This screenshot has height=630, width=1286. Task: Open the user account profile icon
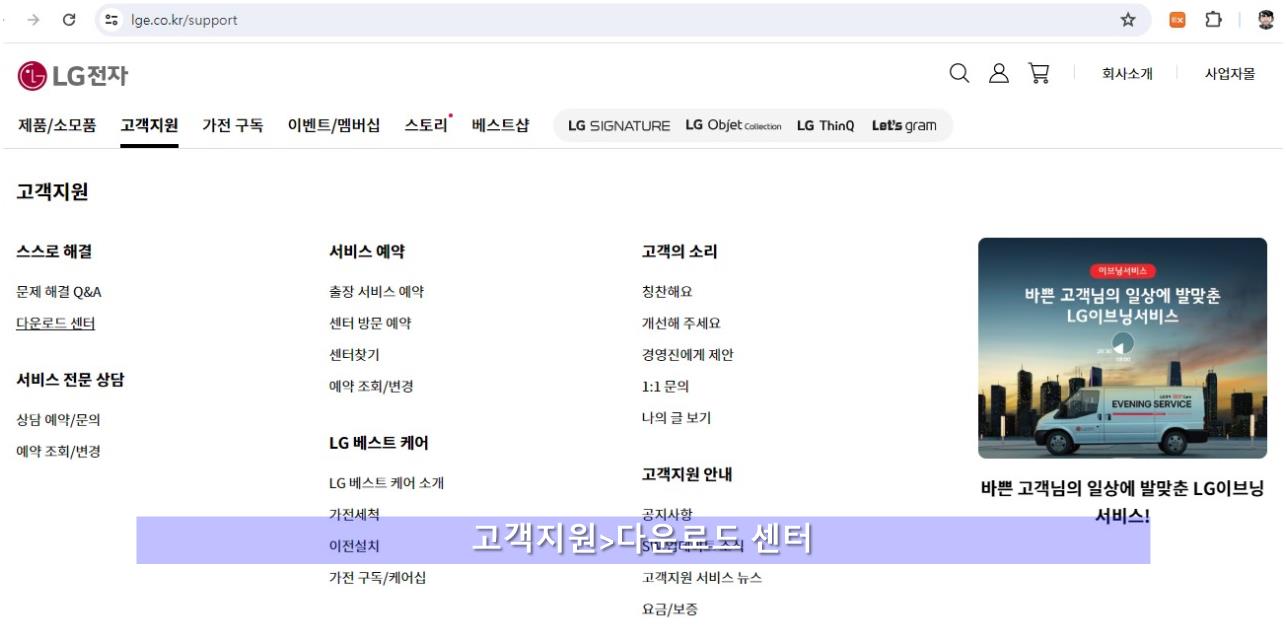pos(998,73)
